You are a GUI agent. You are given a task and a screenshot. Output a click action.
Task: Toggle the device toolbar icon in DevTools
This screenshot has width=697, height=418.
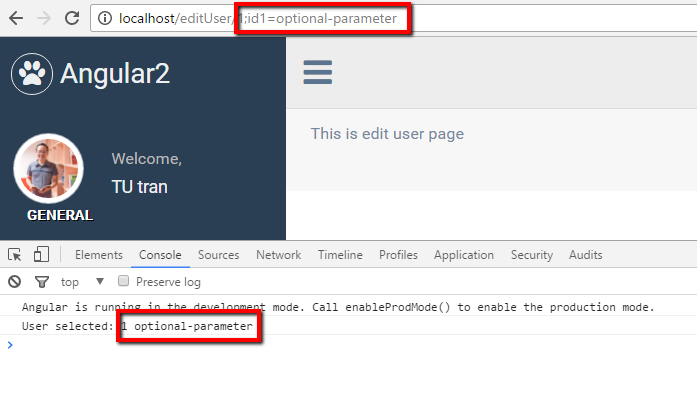[41, 255]
